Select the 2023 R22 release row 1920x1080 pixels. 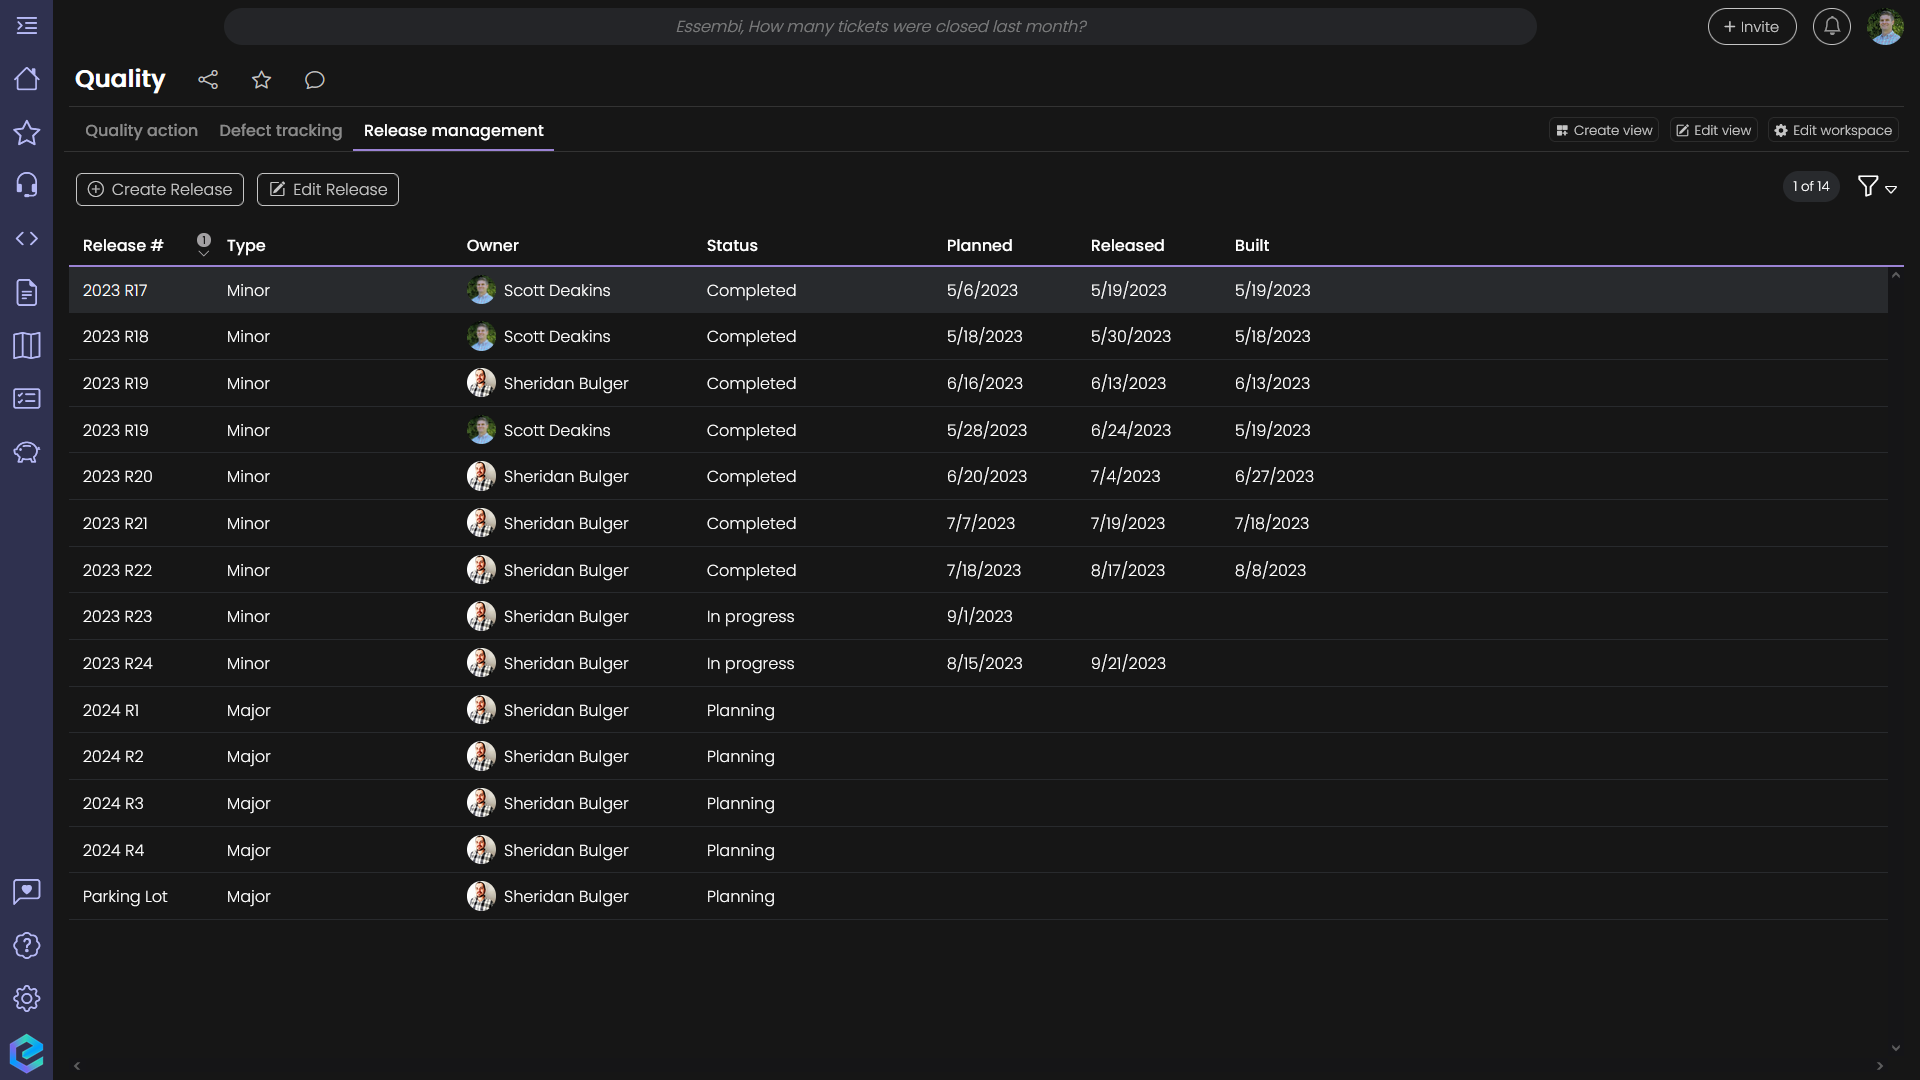(978, 570)
